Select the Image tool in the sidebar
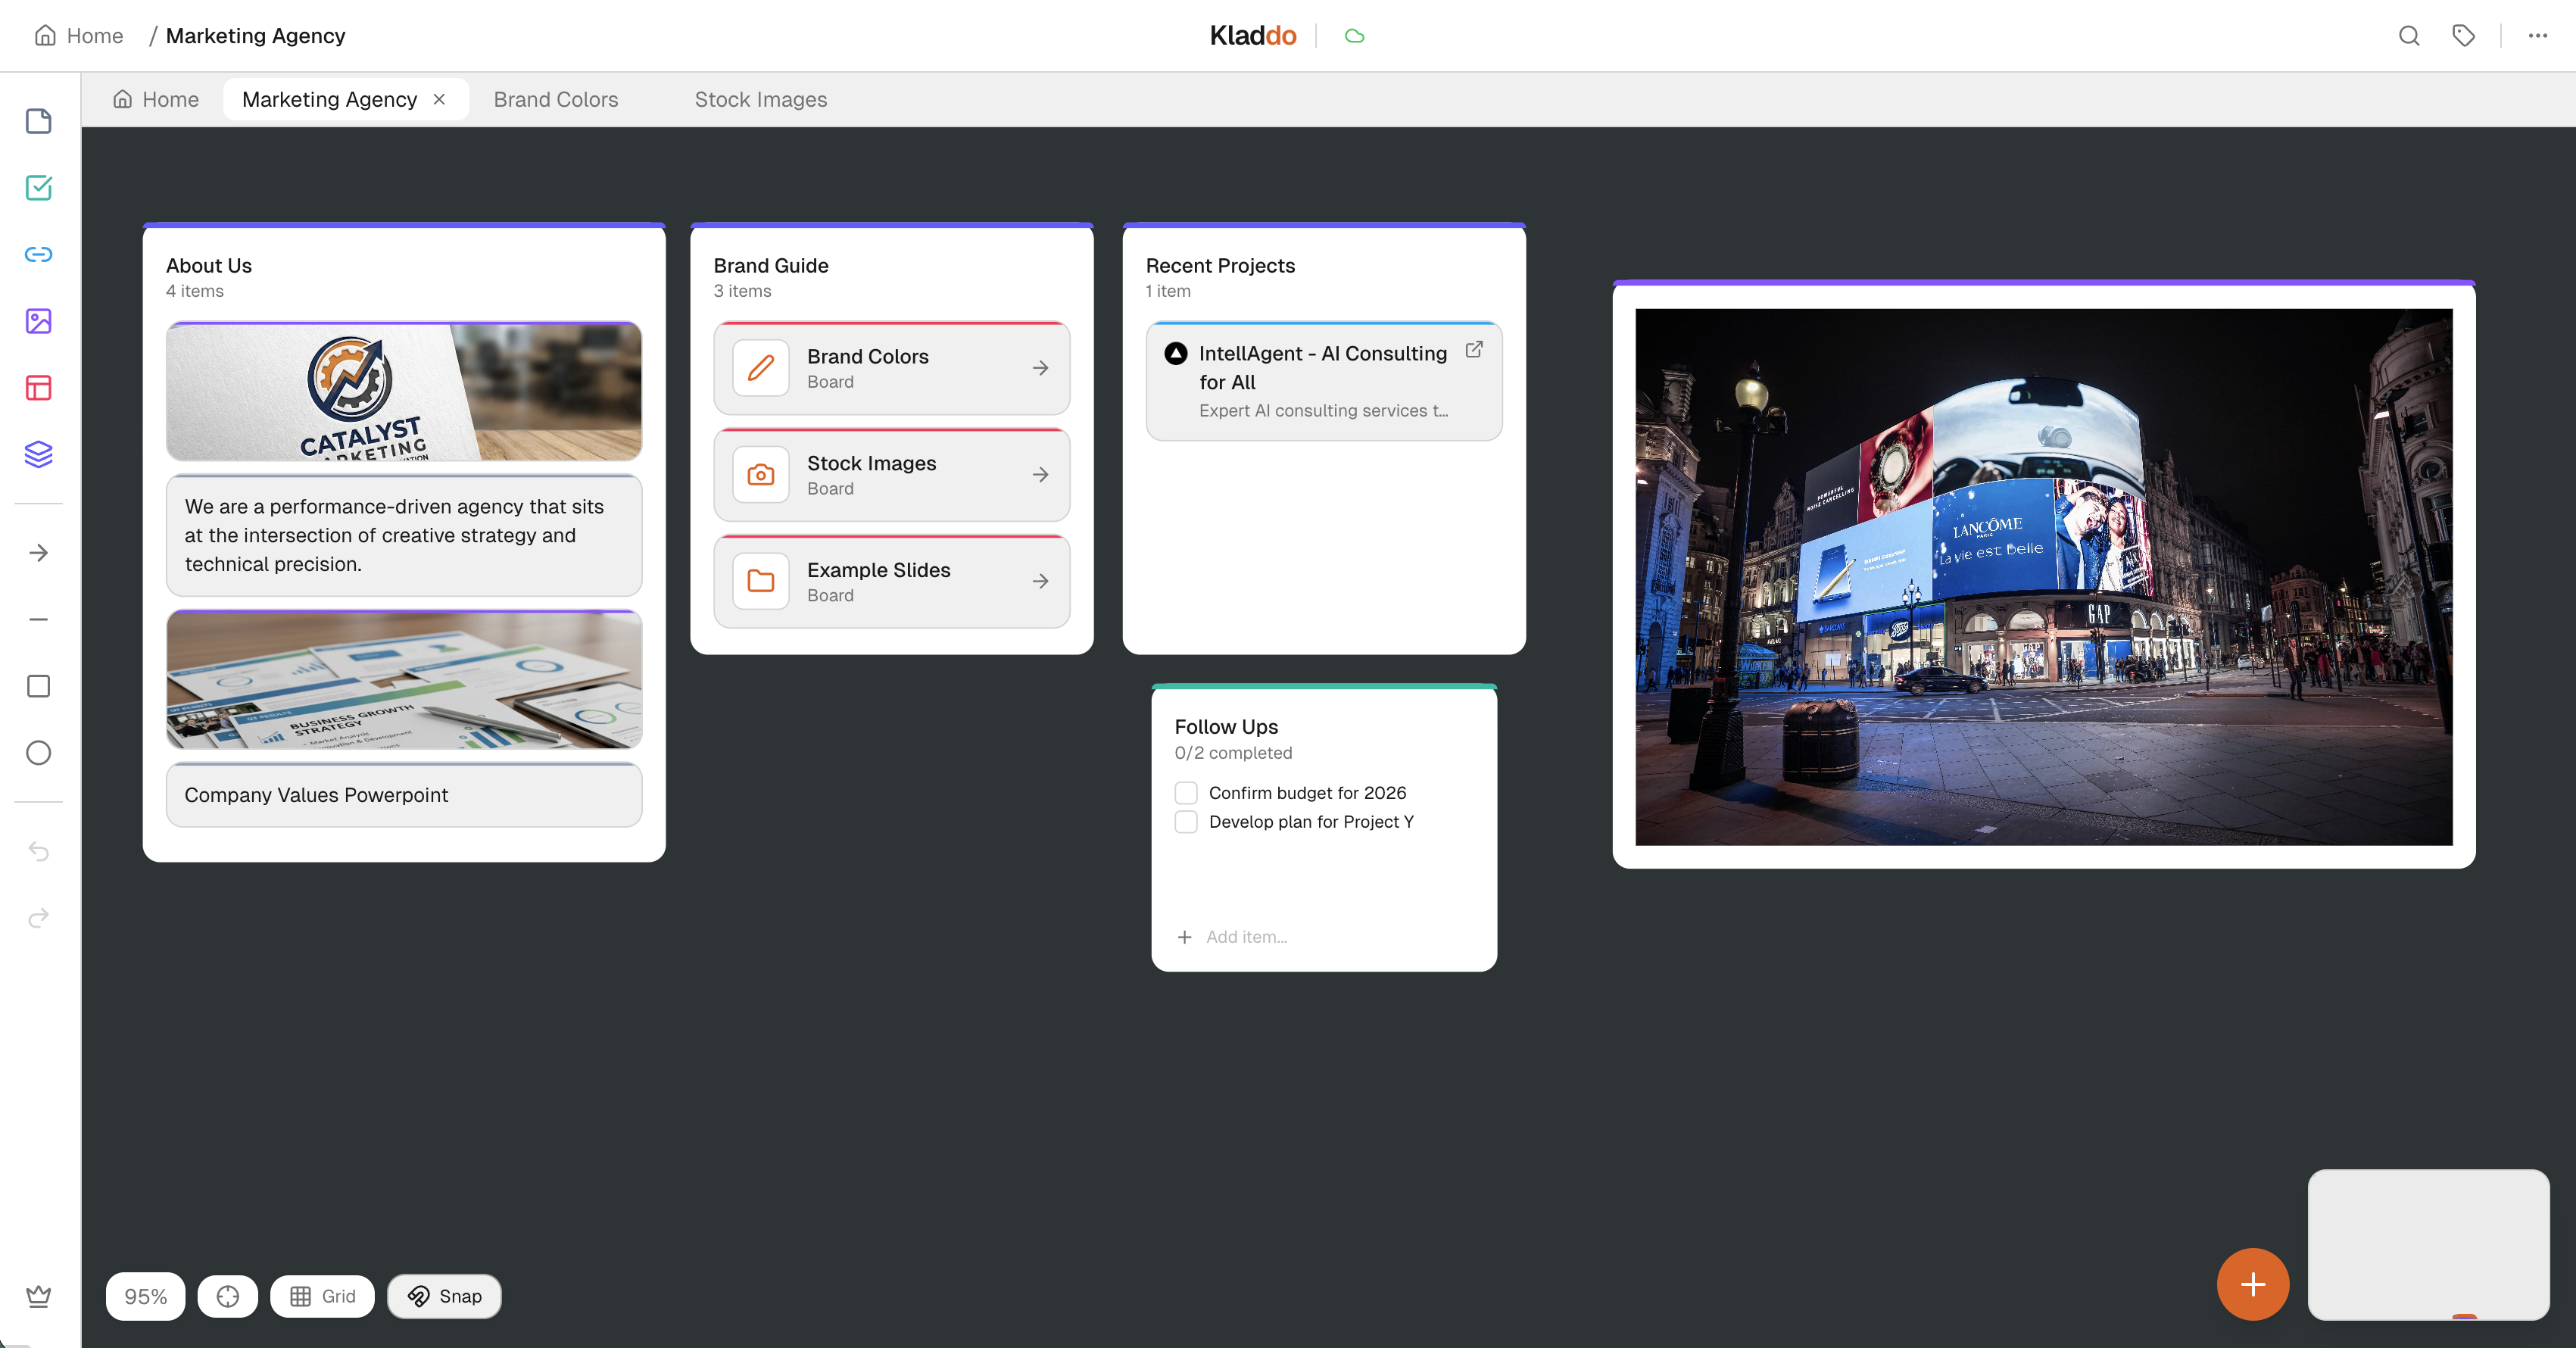Screen dimensions: 2576x1348 tap(38, 321)
